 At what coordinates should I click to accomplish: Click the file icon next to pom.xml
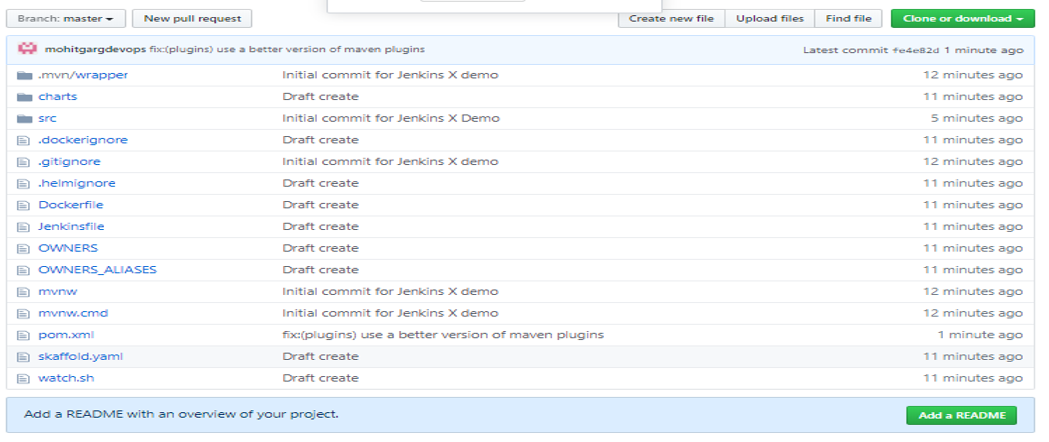pos(25,335)
